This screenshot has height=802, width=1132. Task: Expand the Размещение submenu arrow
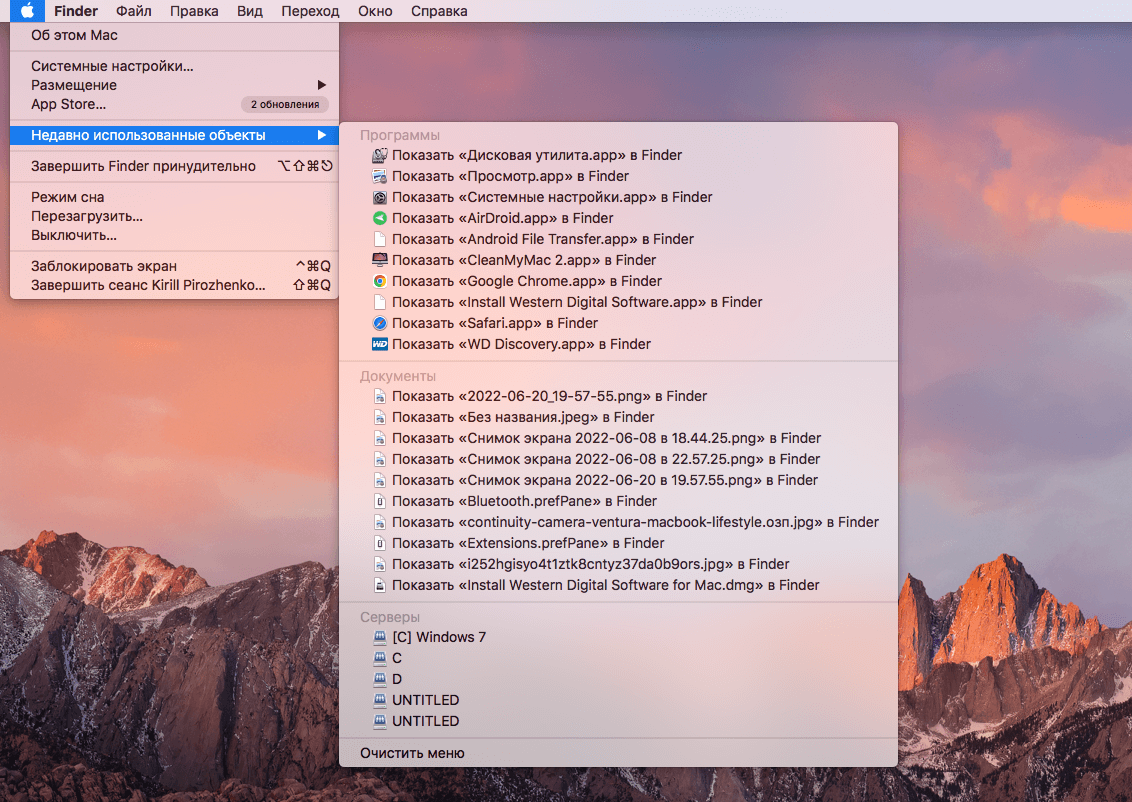tap(322, 85)
